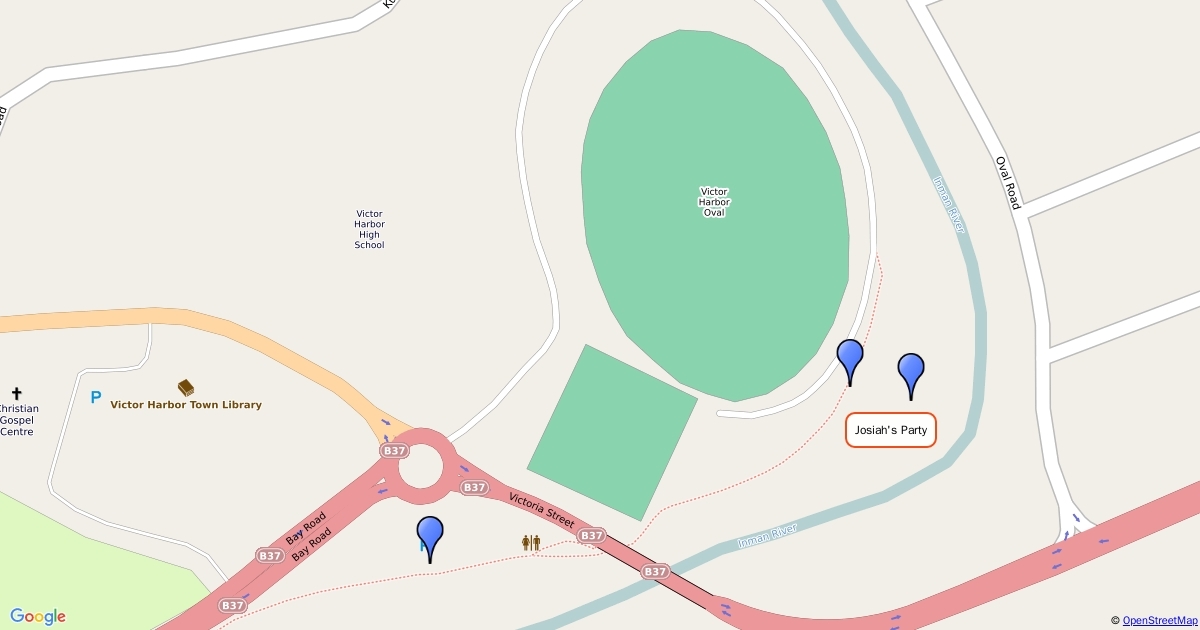Click the Christian Gospel Centre cross icon

pyautogui.click(x=16, y=394)
